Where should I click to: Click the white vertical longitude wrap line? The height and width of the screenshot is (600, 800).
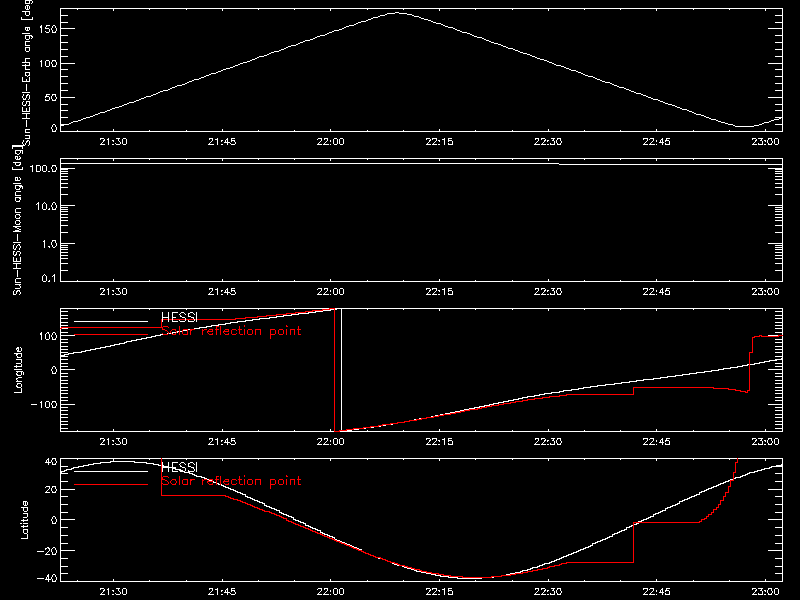[x=341, y=370]
